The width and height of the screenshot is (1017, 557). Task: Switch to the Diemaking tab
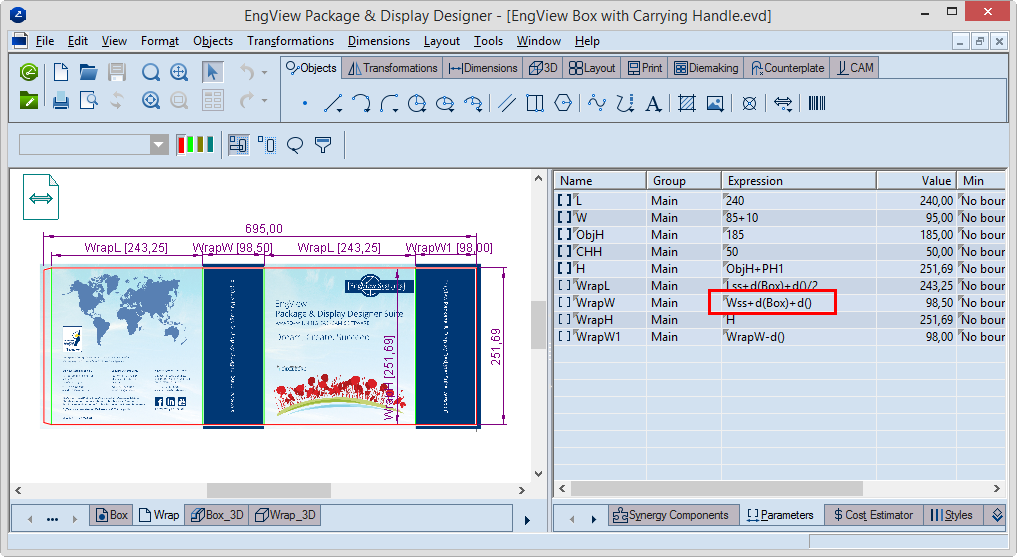coord(706,68)
